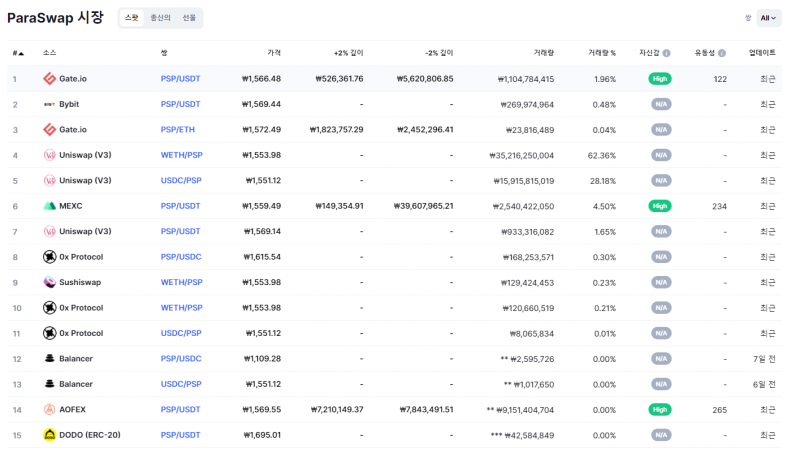This screenshot has width=800, height=453.
Task: Sort the table by 거래량 column header
Action: [544, 53]
